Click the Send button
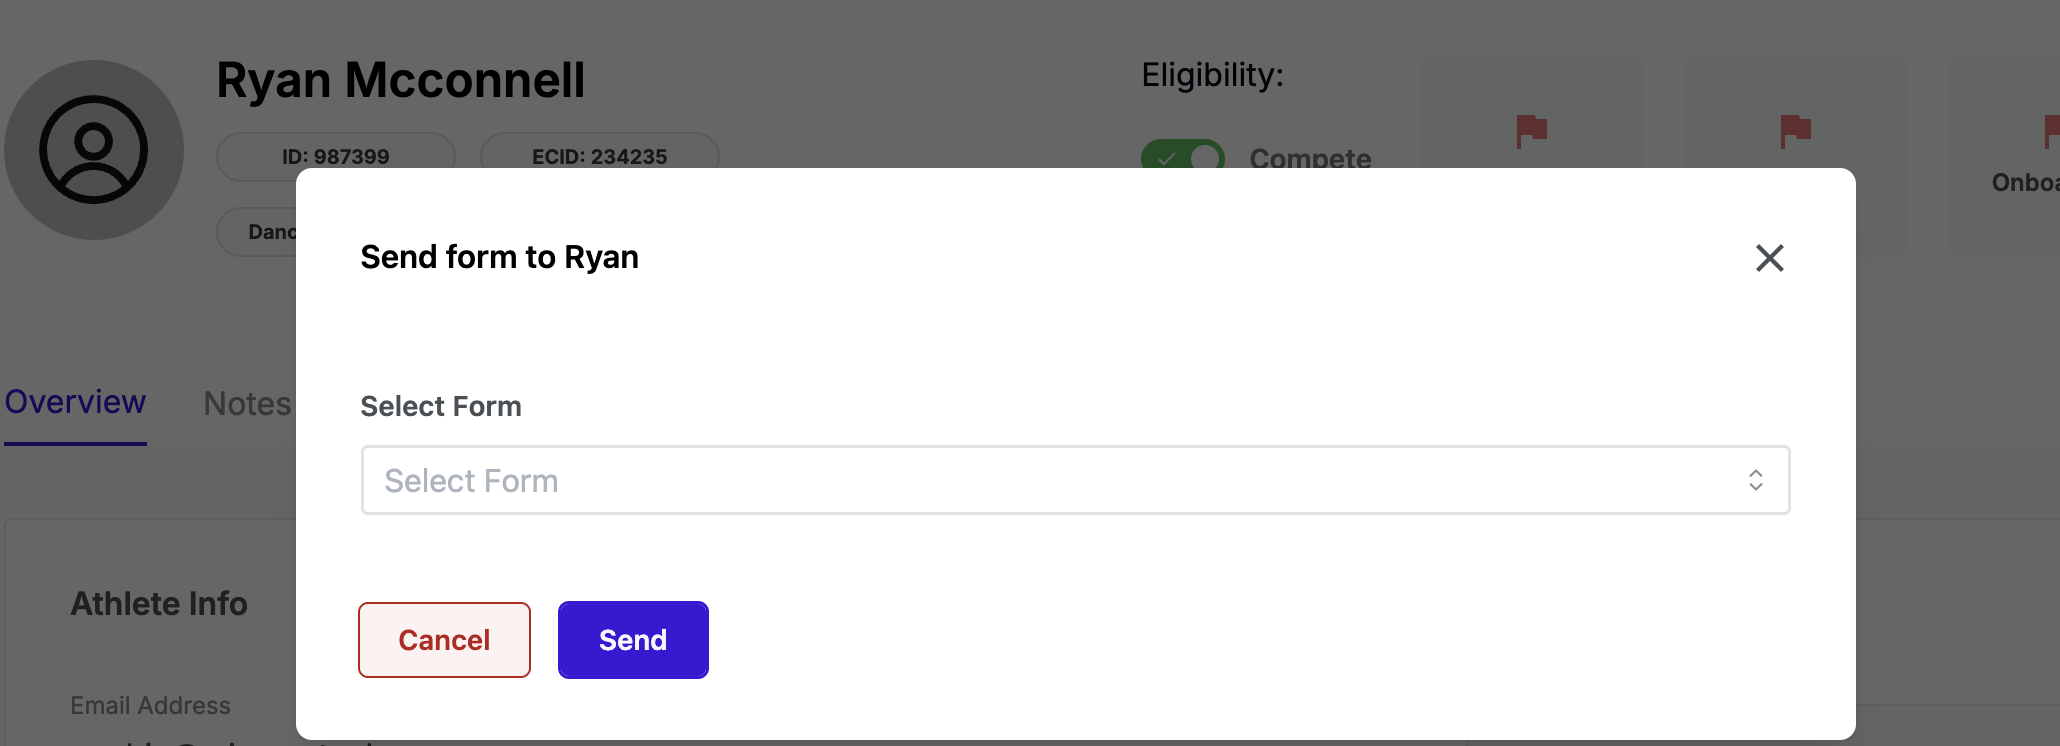The width and height of the screenshot is (2060, 746). point(633,640)
